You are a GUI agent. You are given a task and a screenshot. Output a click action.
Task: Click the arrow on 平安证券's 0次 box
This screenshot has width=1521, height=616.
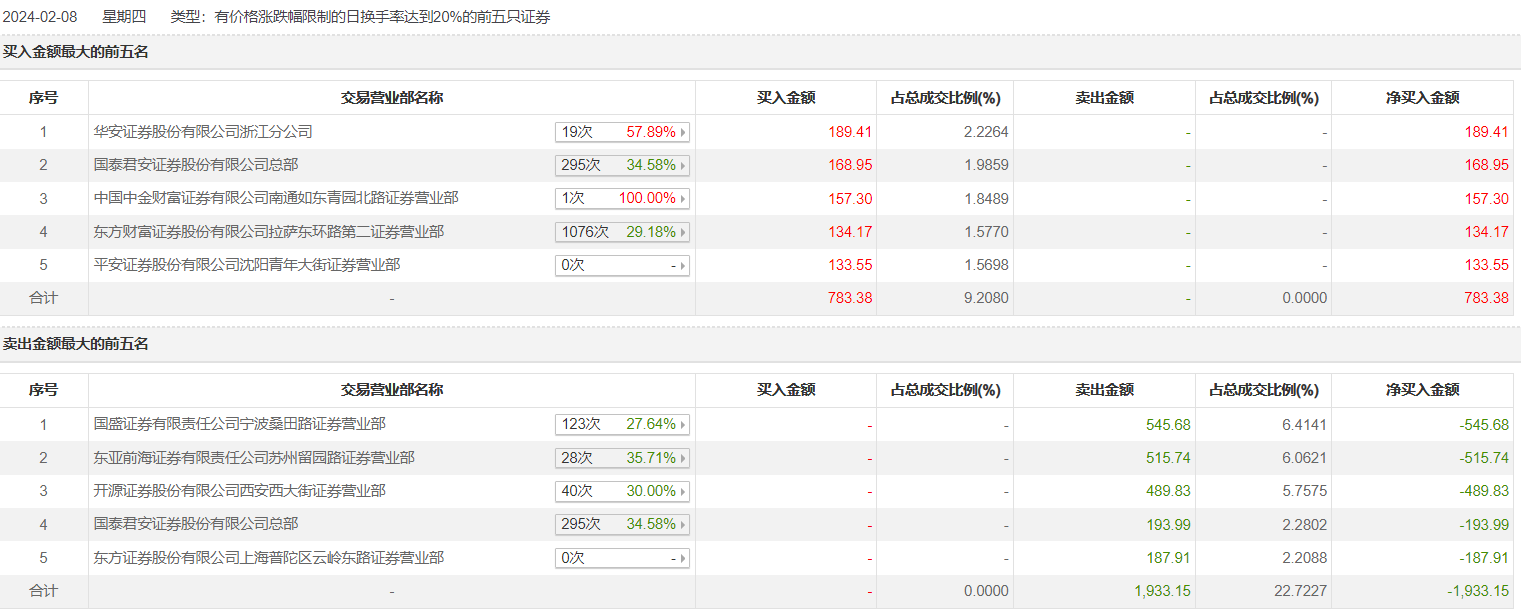[684, 266]
